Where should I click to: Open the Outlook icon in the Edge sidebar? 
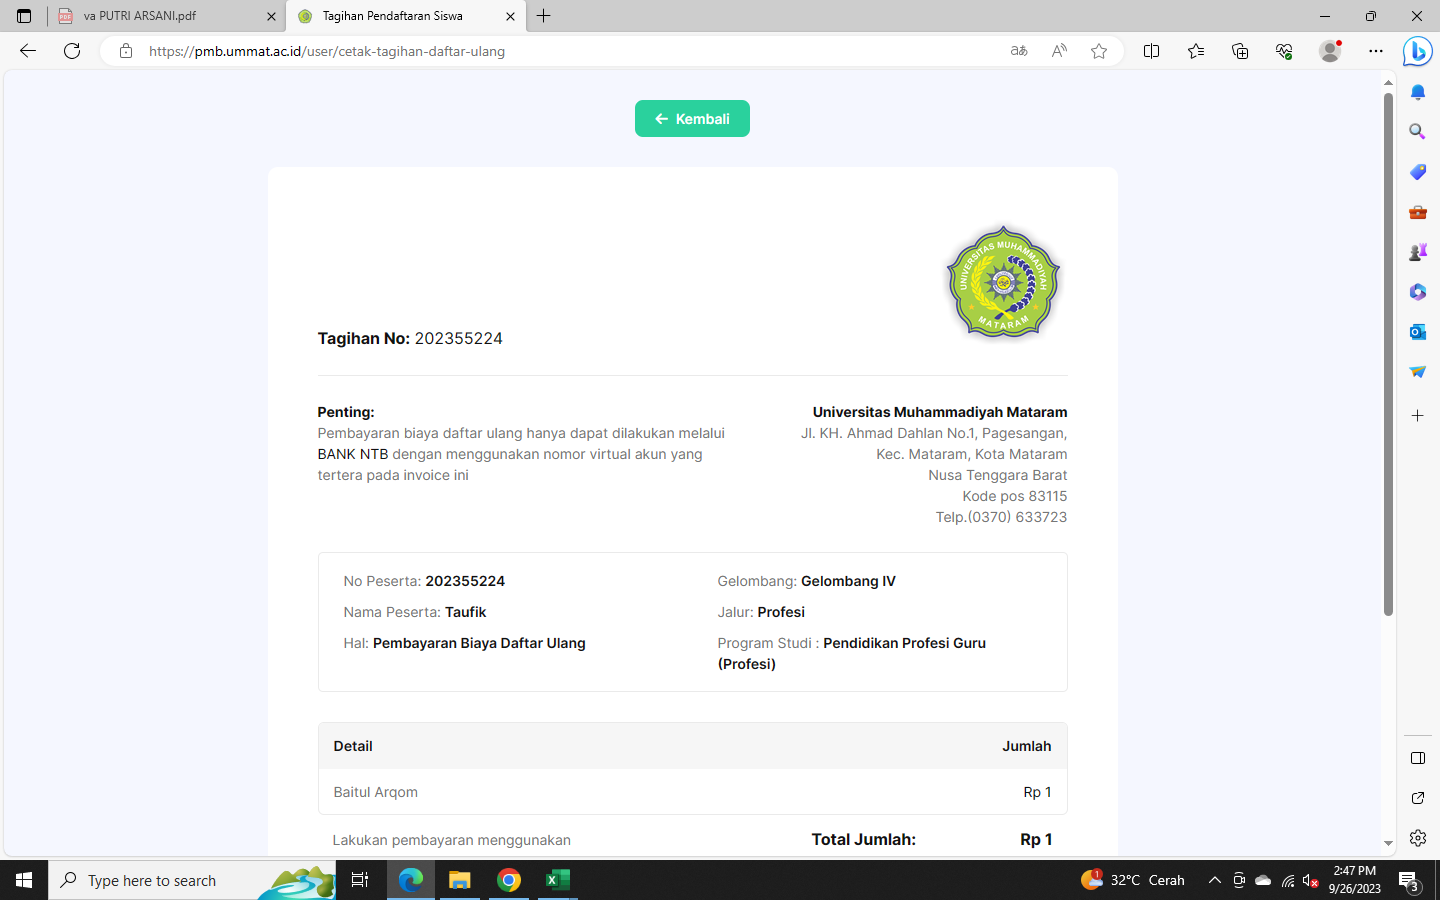point(1417,332)
